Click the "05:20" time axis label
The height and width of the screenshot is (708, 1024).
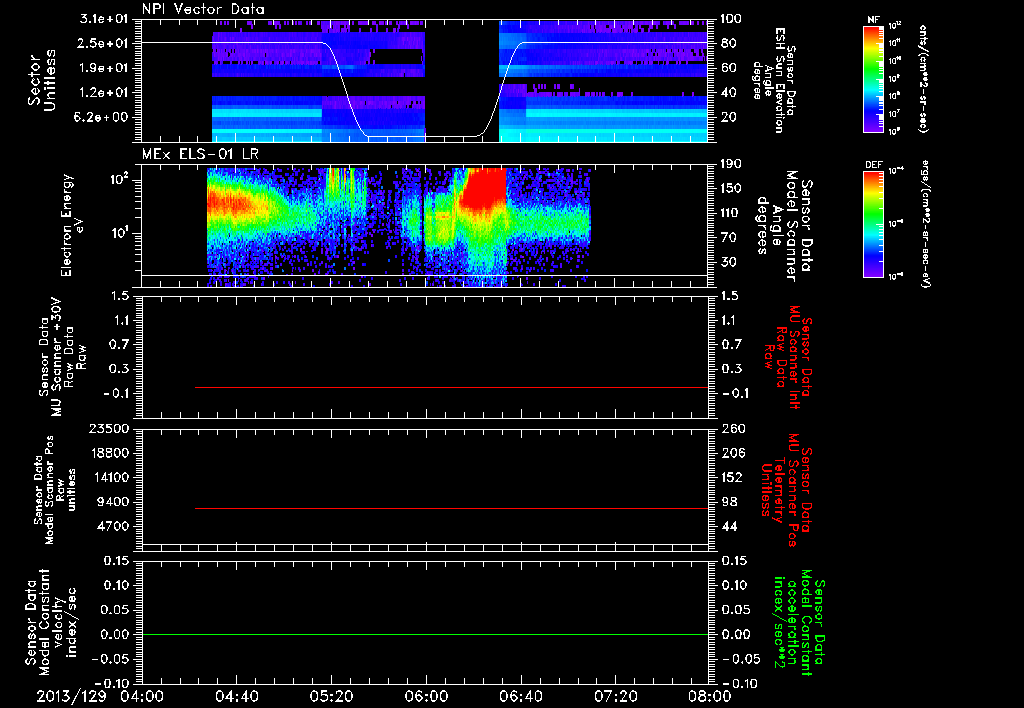click(331, 696)
